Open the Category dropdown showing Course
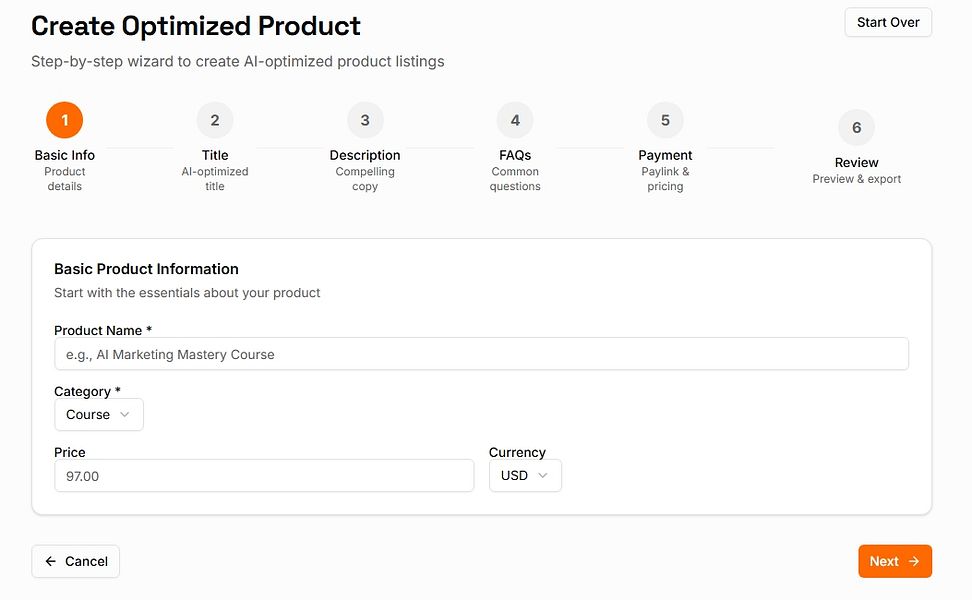The width and height of the screenshot is (972, 600). coord(98,414)
